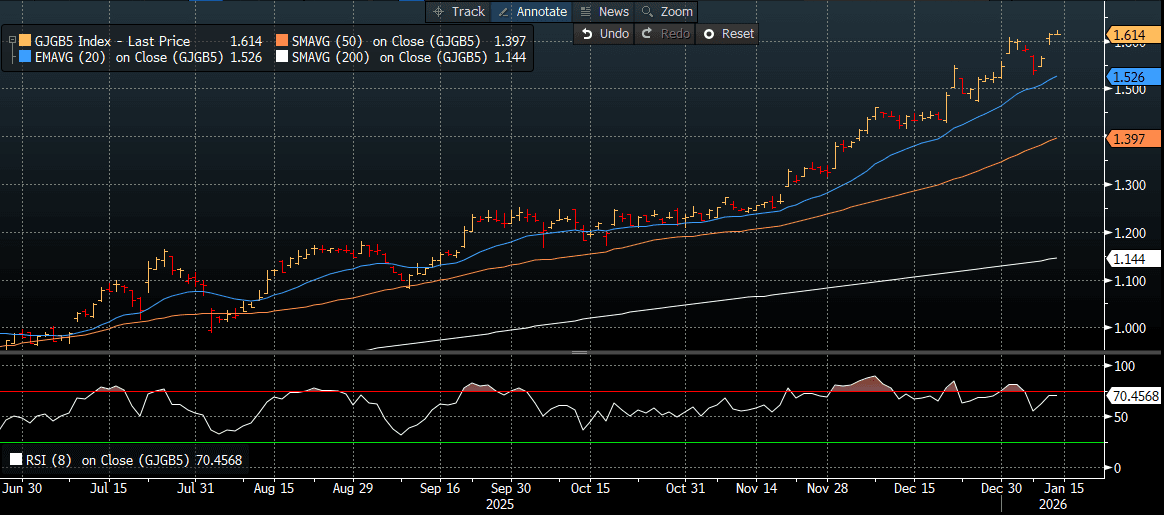The width and height of the screenshot is (1164, 515).
Task: Click the 70.4568 RSI value tag
Action: (1135, 396)
